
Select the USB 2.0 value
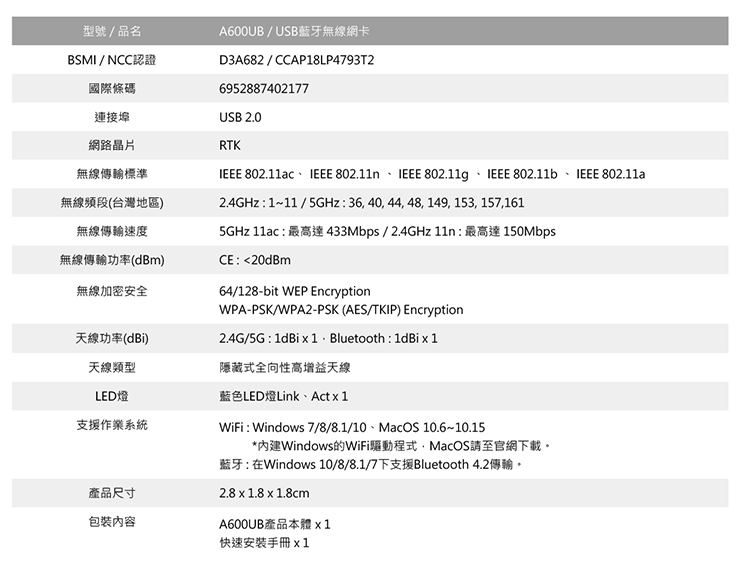240,117
